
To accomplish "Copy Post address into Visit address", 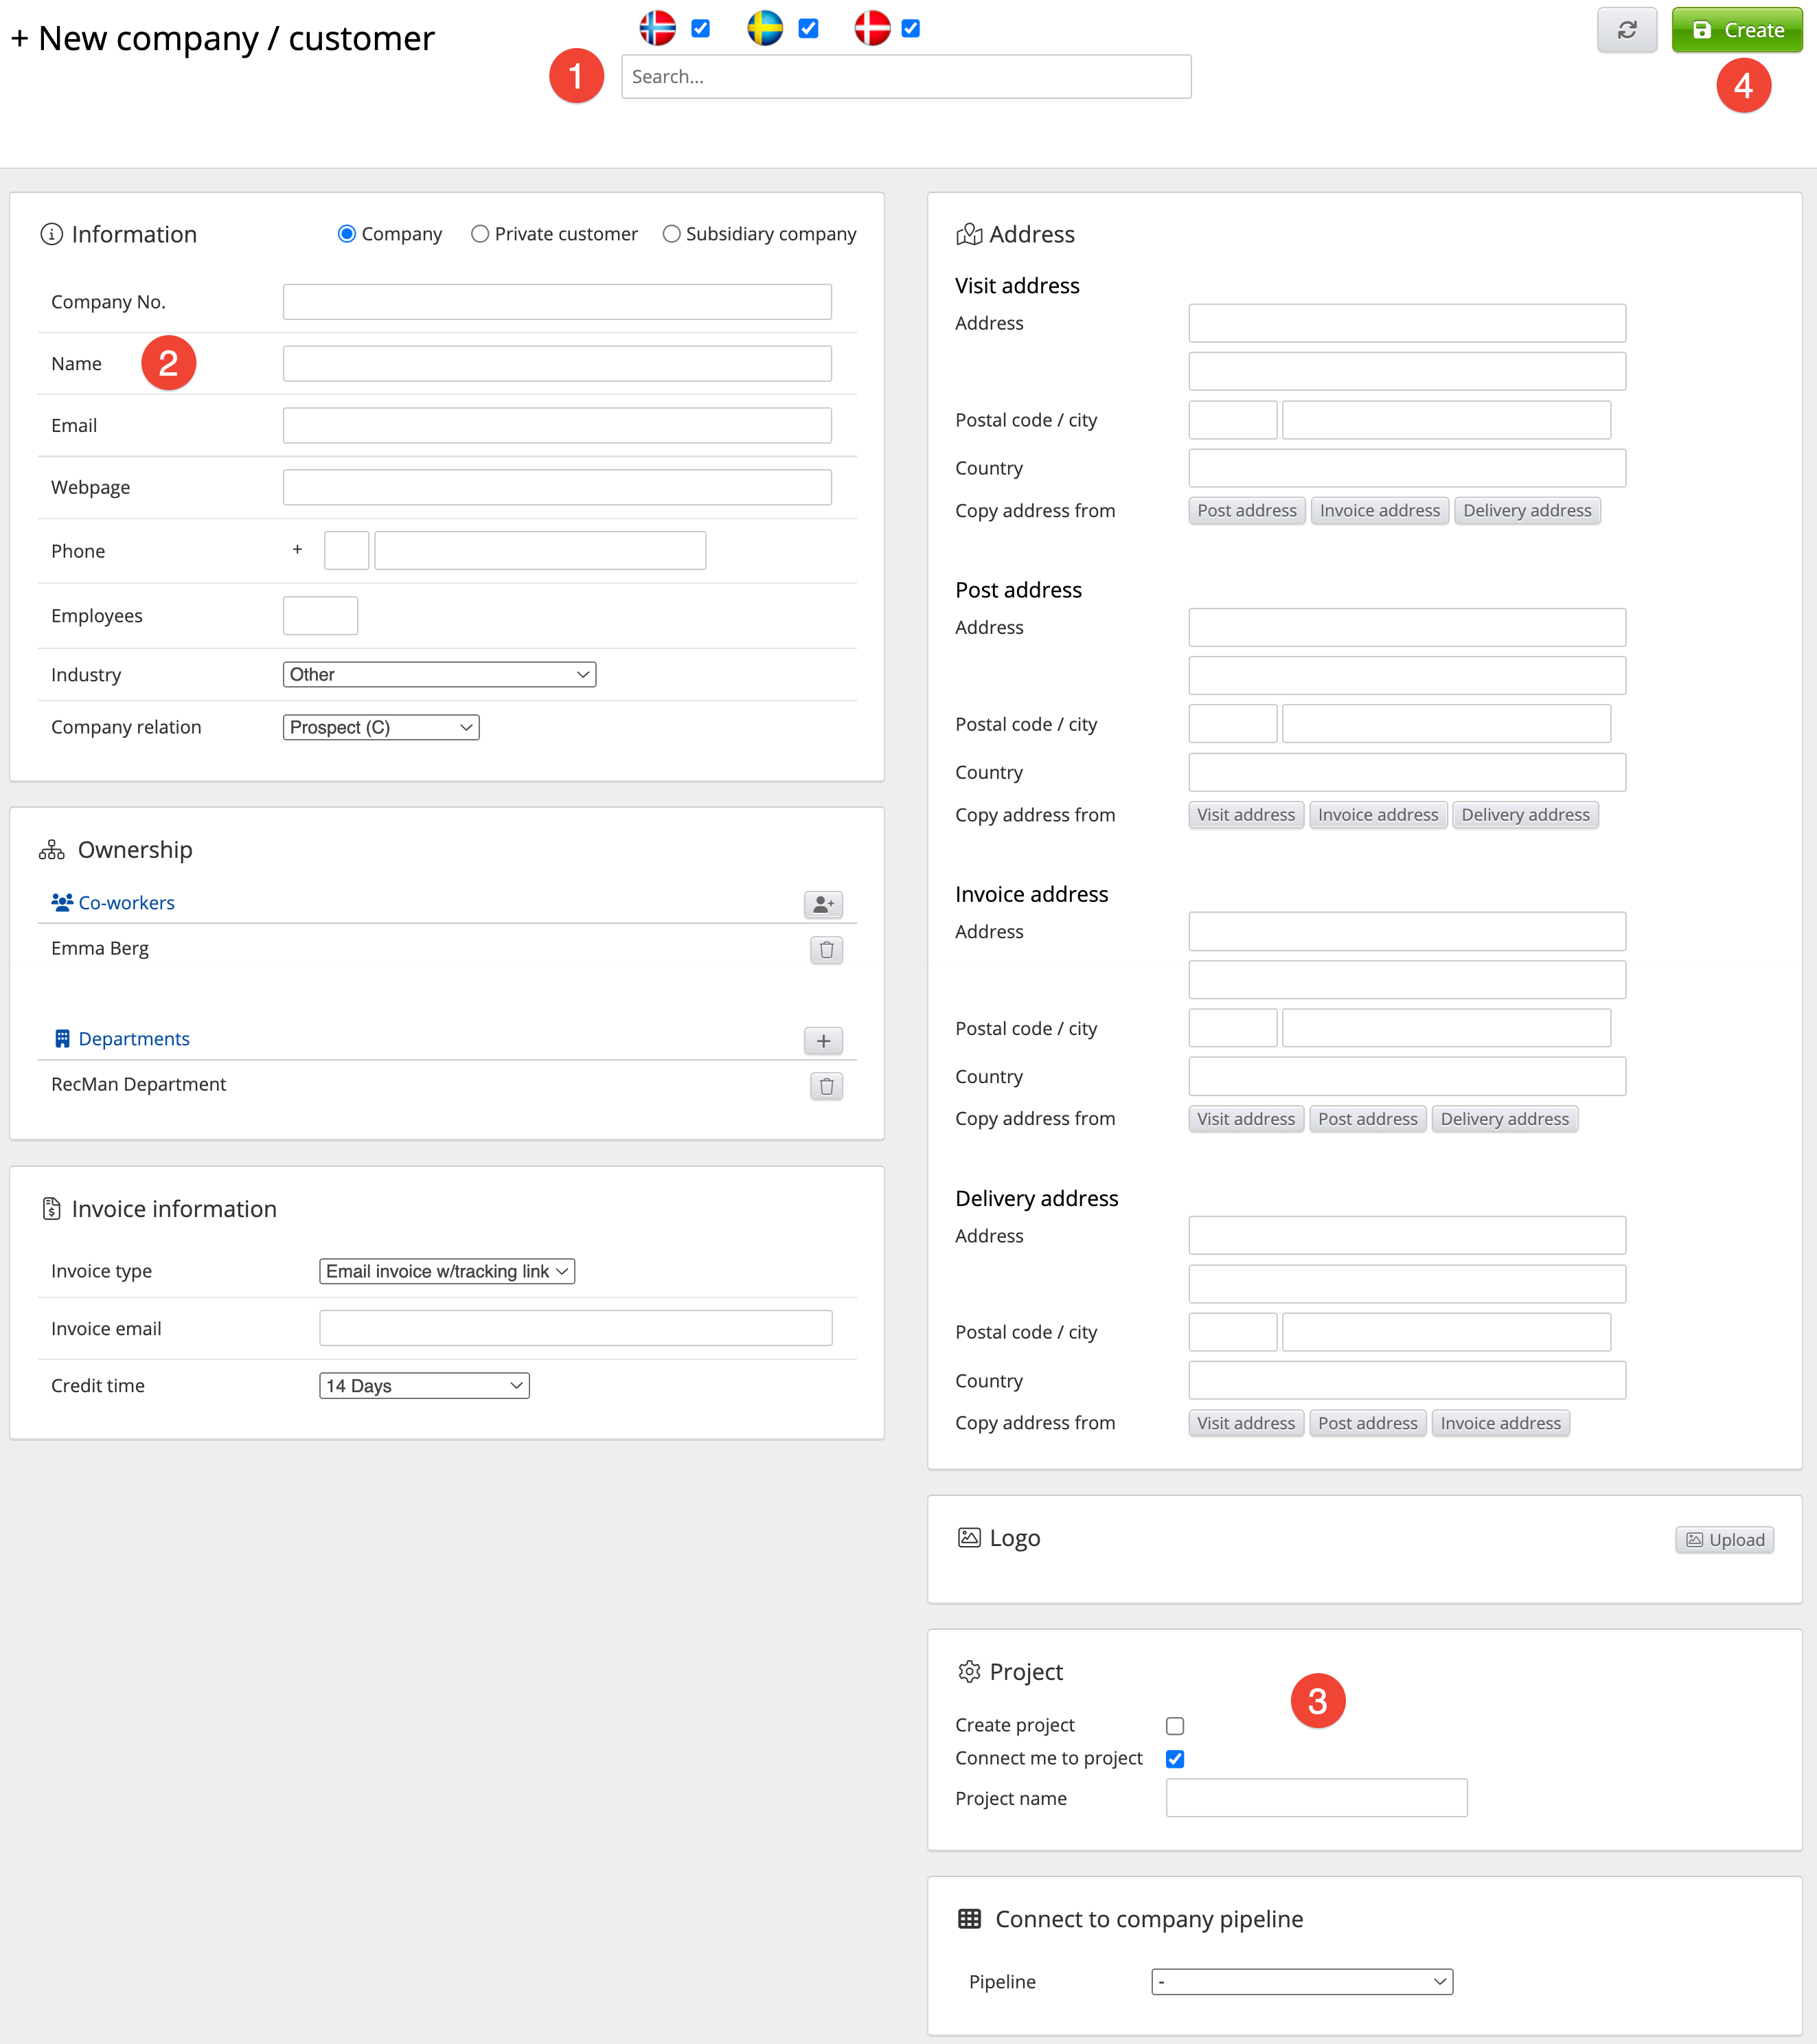I will pyautogui.click(x=1246, y=511).
